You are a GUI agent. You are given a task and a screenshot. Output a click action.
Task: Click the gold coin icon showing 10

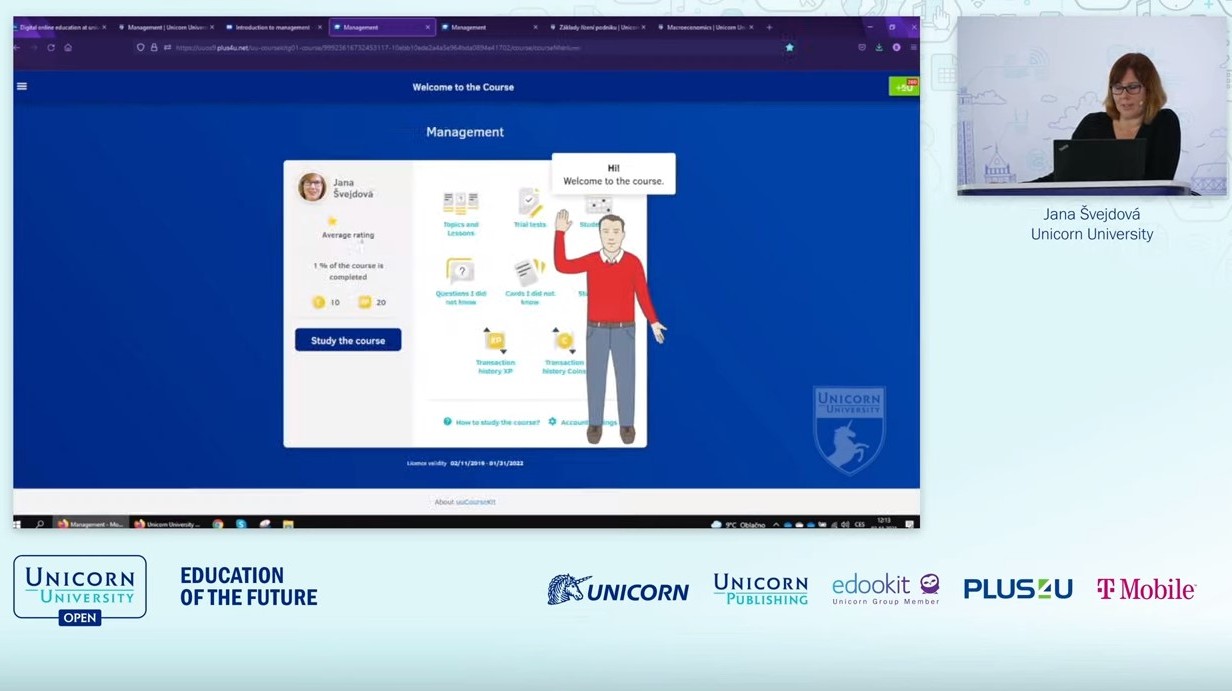click(x=319, y=302)
